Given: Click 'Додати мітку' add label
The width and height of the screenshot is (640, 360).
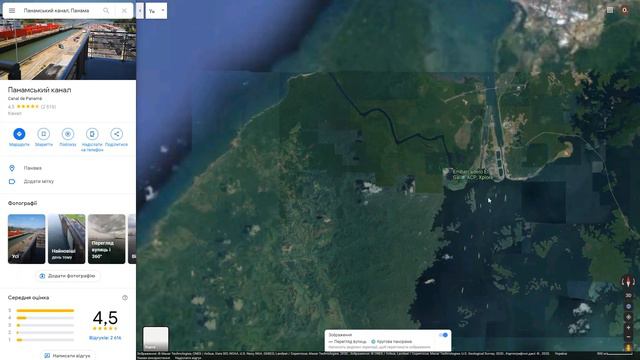Looking at the screenshot, I should (x=39, y=181).
